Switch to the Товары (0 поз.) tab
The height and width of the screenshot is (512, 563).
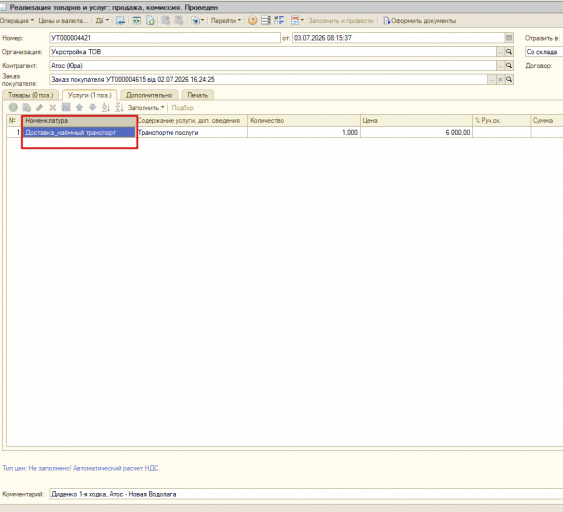coord(31,95)
